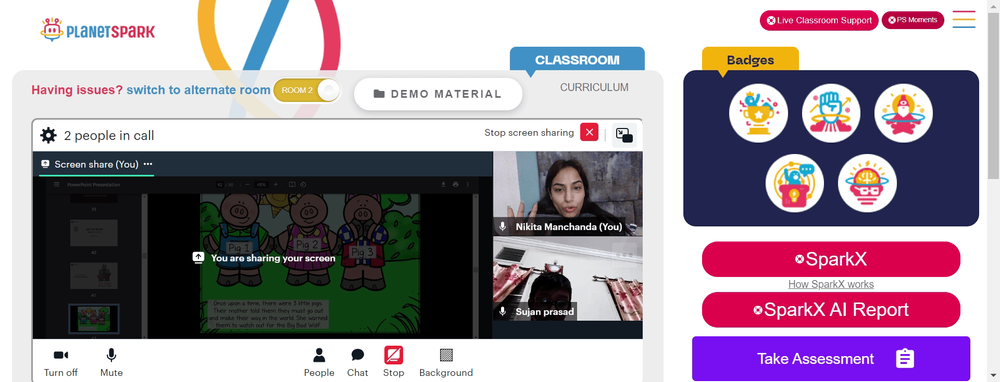
Task: Click the PS Moments button
Action: click(913, 20)
